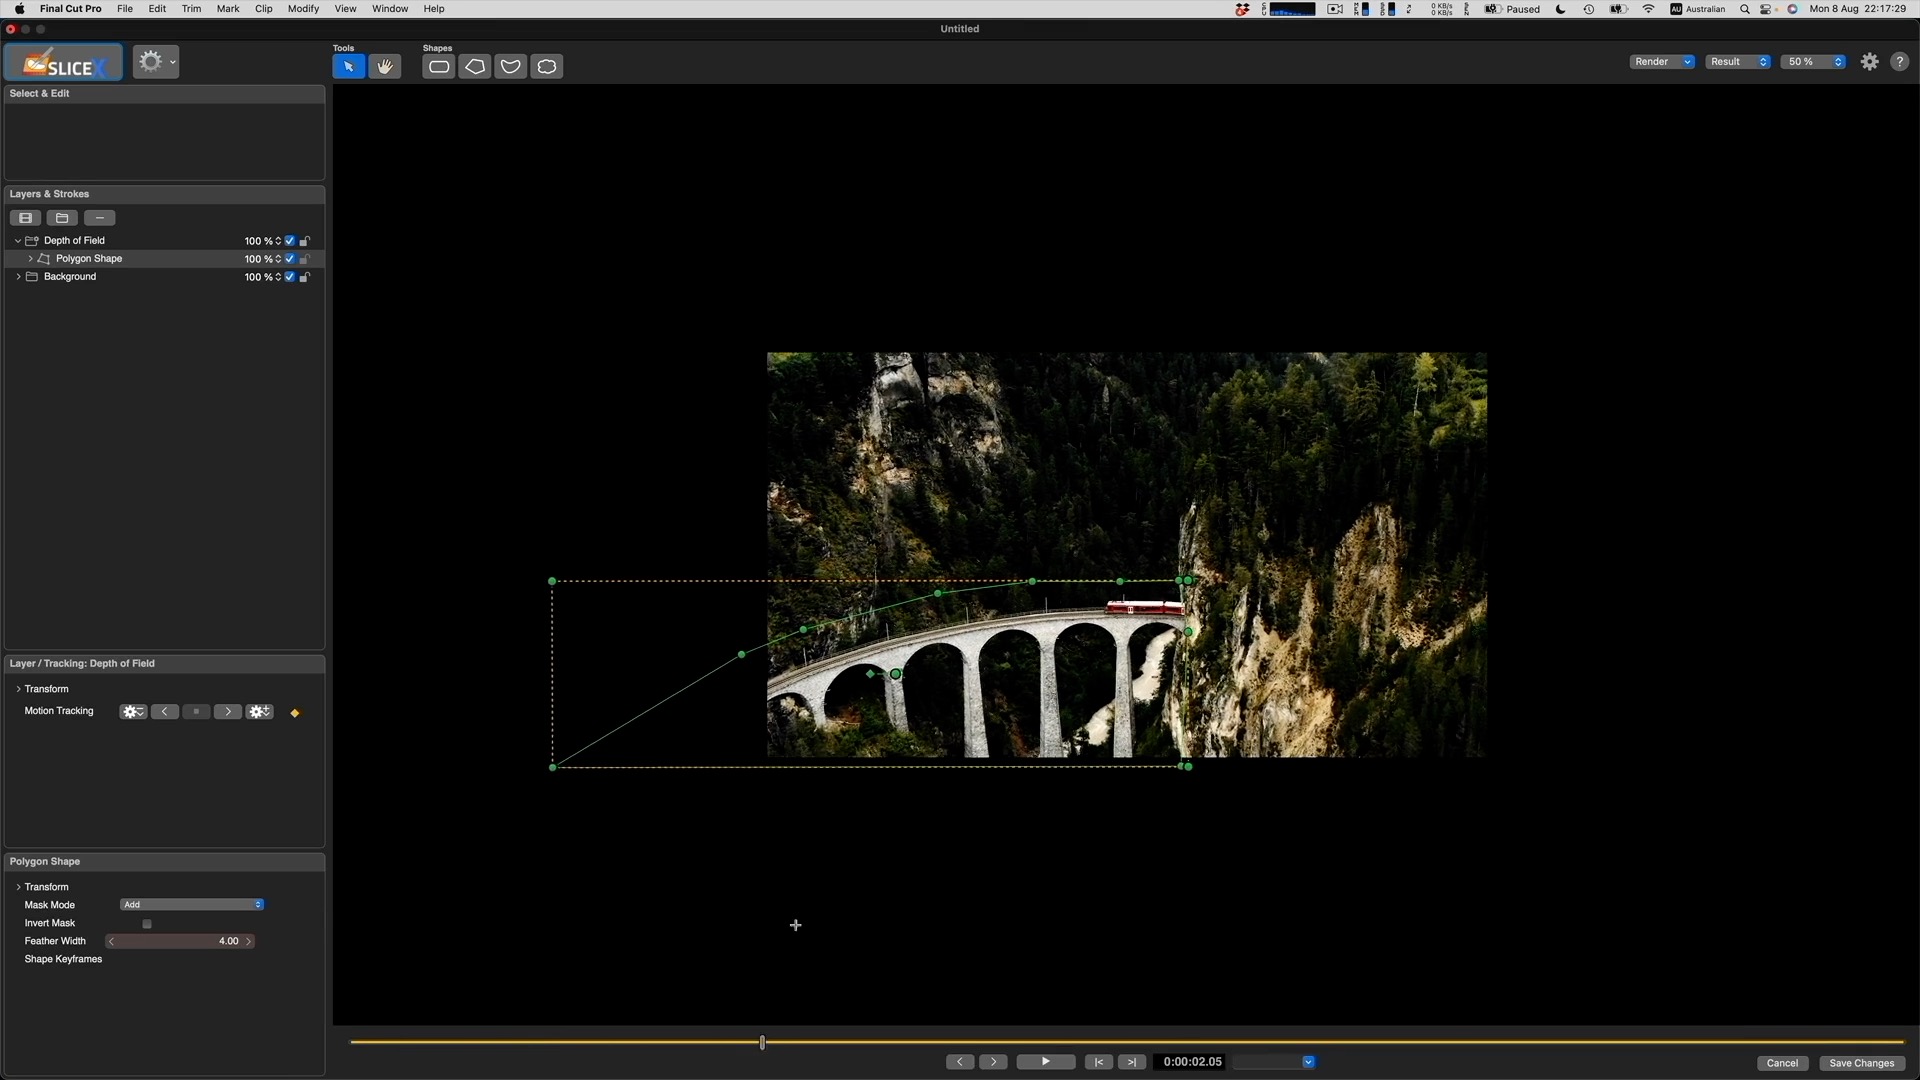Open the File menu
1920x1080 pixels.
(x=125, y=9)
